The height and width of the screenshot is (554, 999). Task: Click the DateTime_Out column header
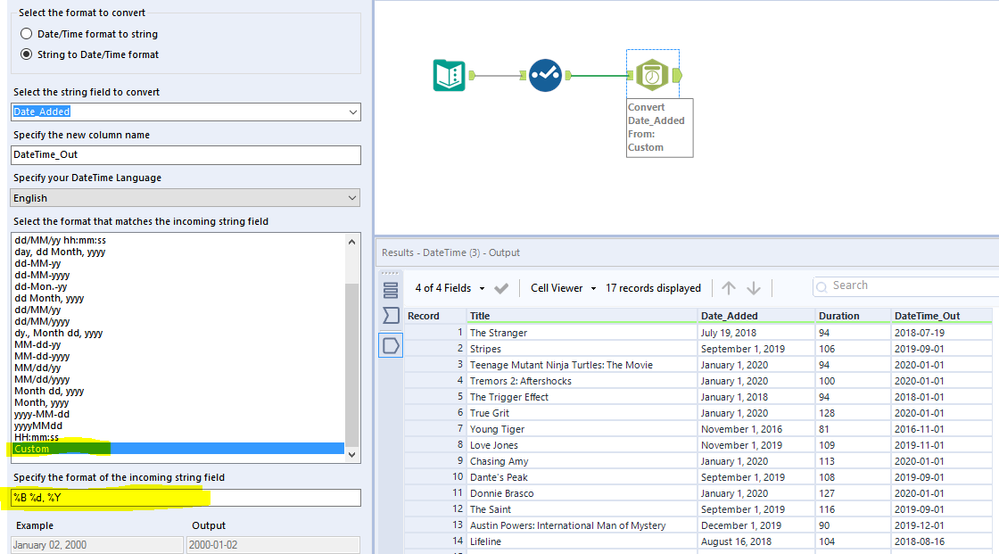[942, 316]
